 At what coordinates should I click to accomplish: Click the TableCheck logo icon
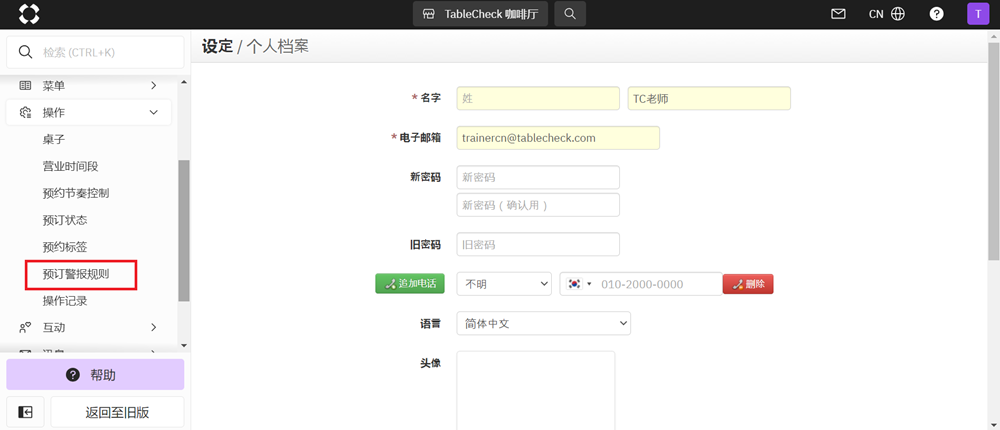click(x=29, y=13)
